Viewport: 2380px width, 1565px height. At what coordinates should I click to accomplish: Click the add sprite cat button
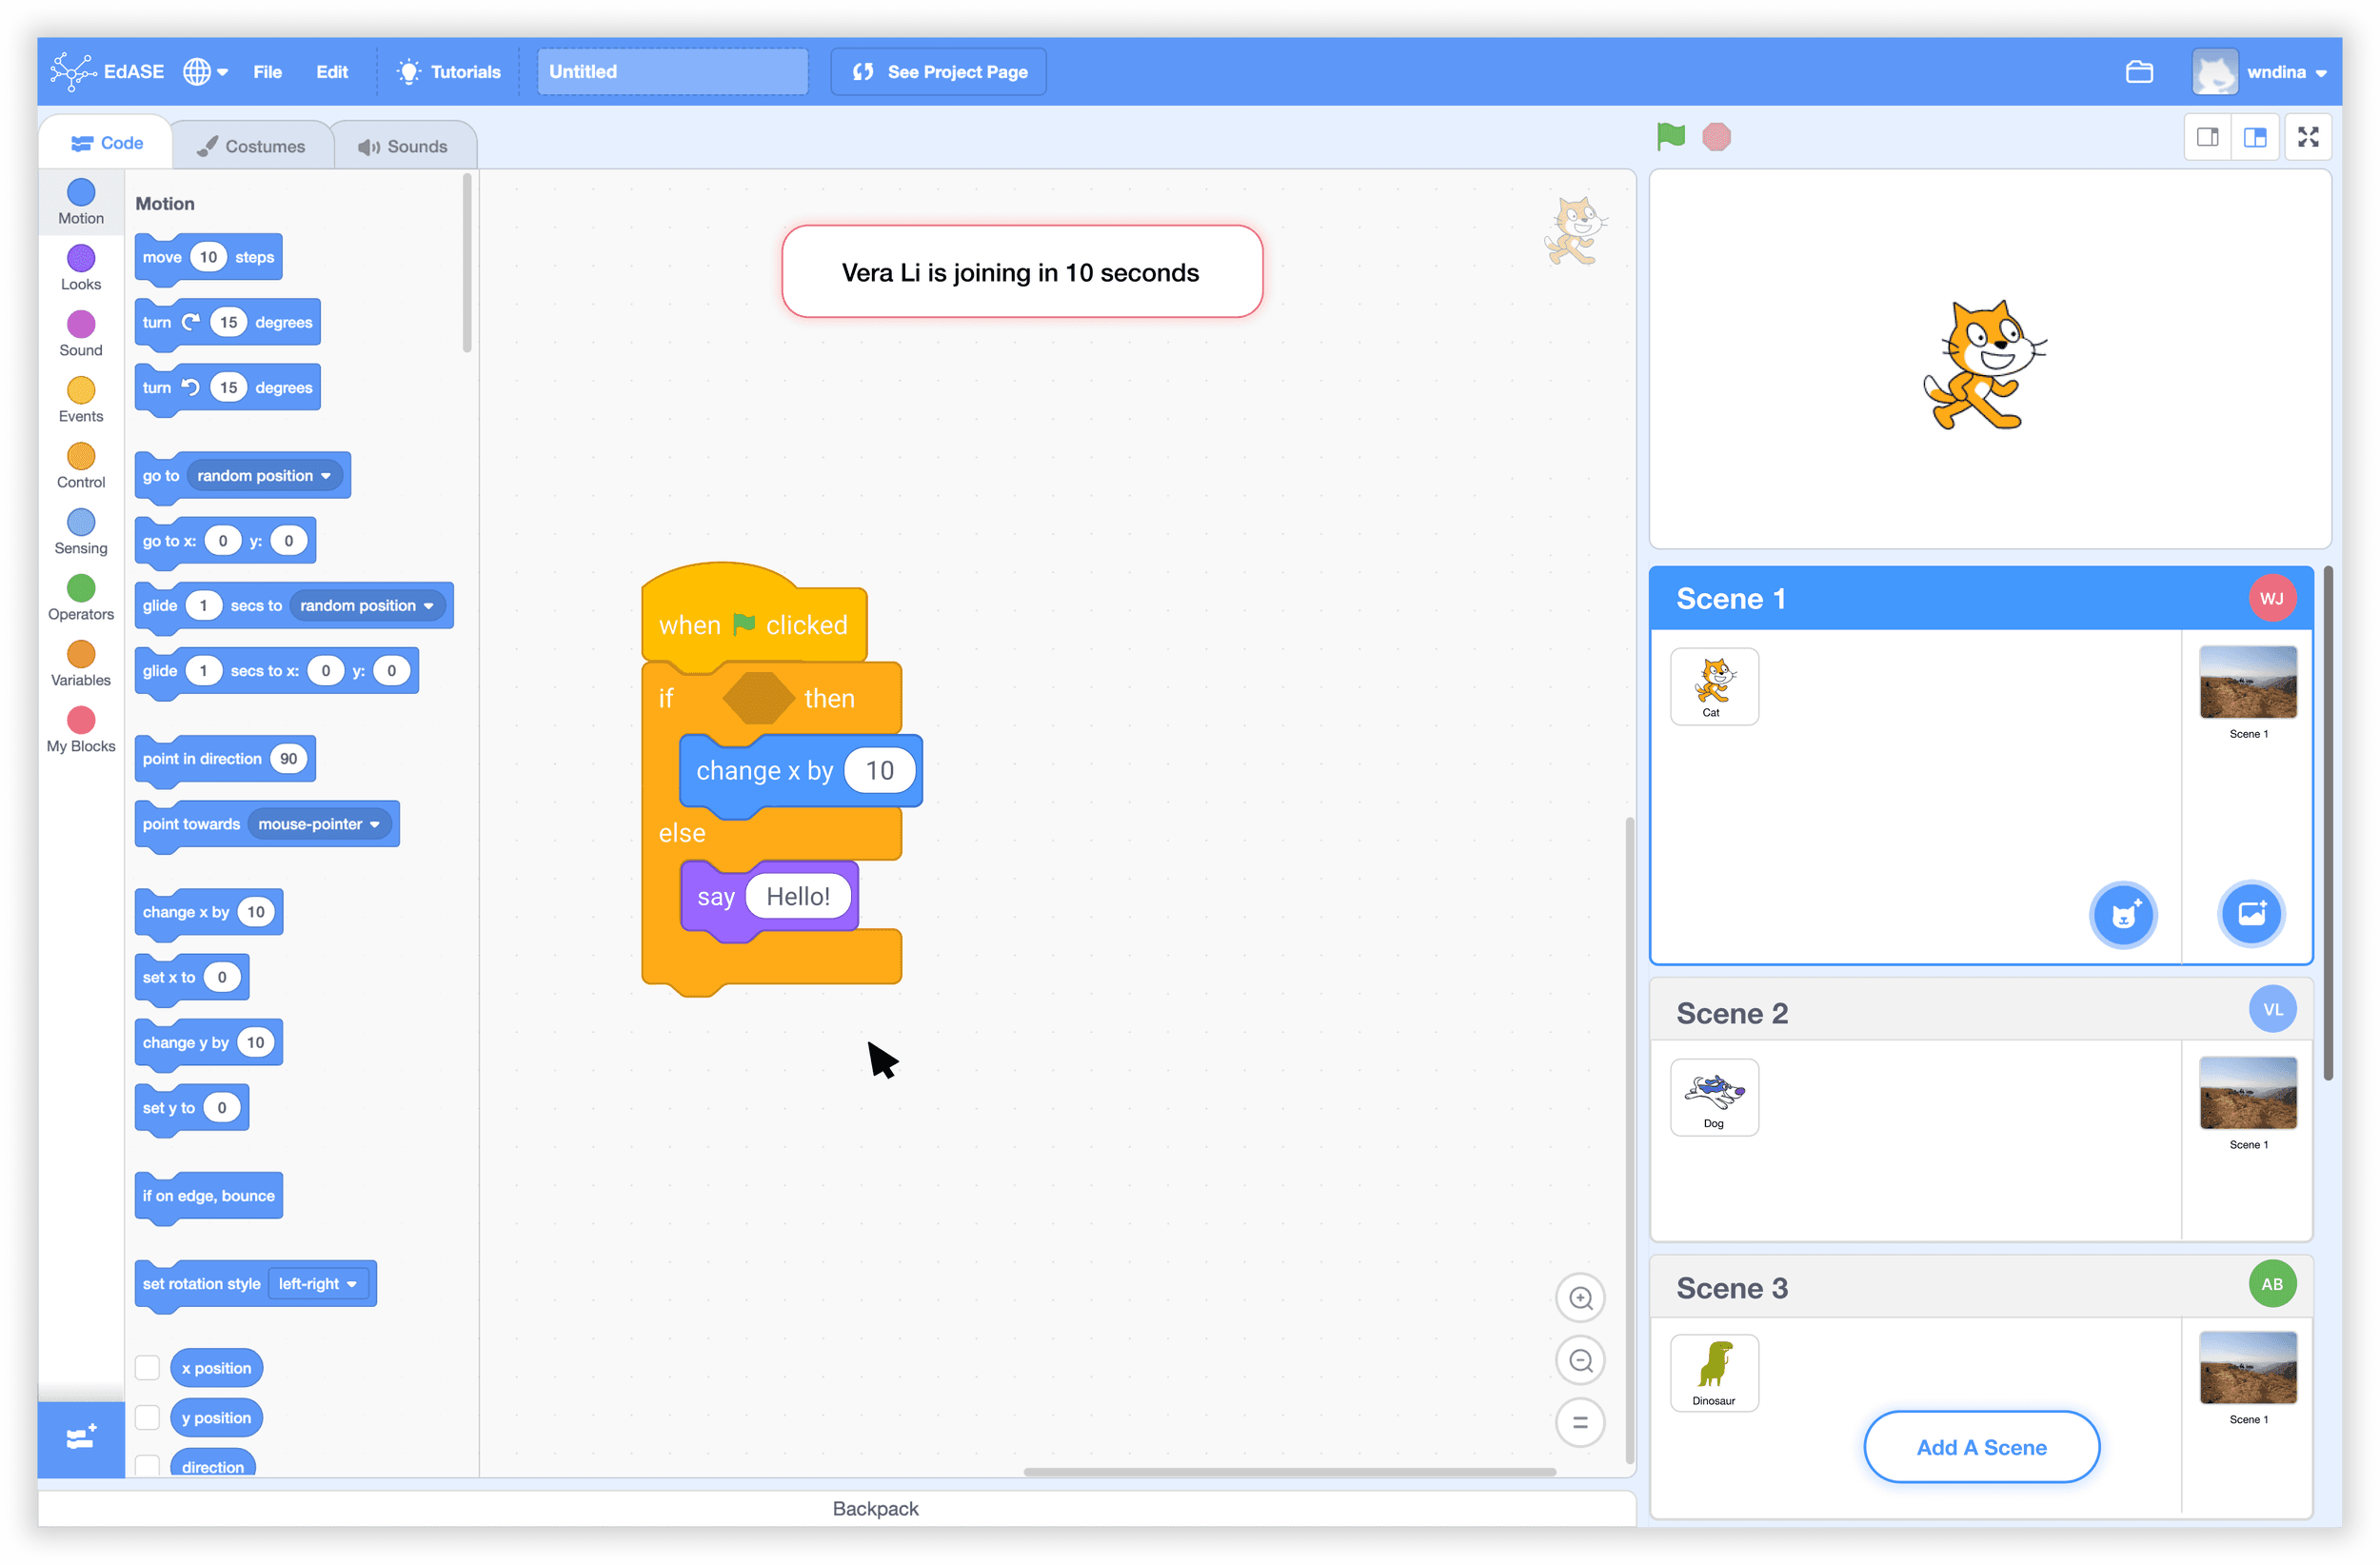coord(2122,914)
